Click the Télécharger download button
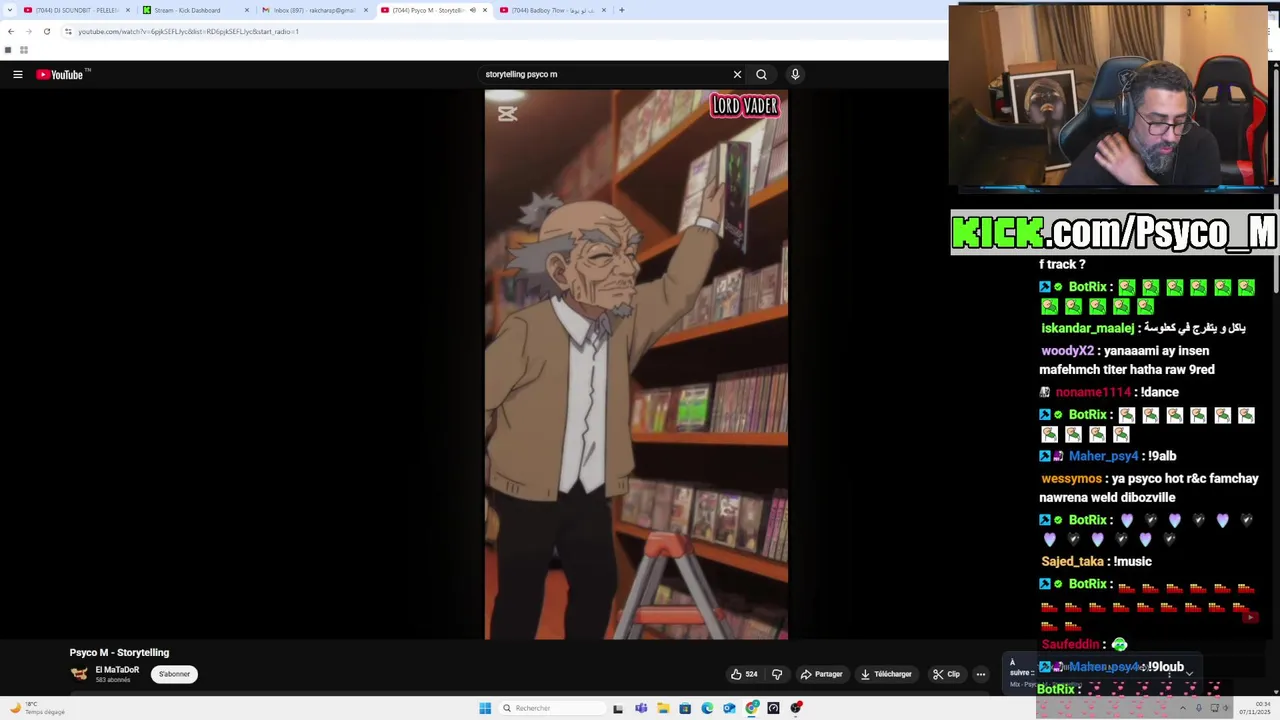This screenshot has height=720, width=1280. point(886,674)
